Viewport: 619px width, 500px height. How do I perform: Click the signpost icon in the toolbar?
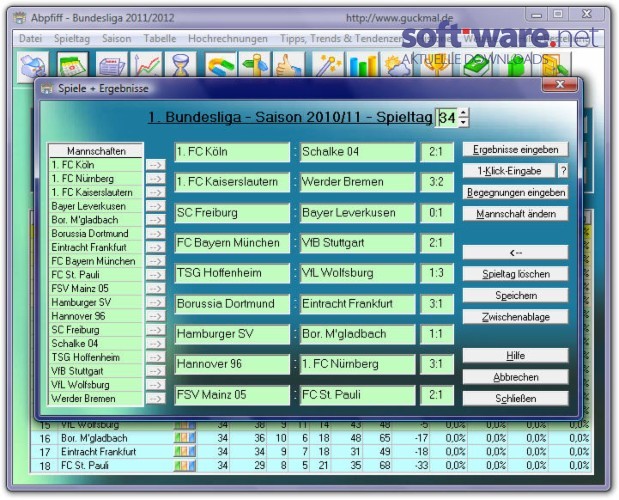255,66
